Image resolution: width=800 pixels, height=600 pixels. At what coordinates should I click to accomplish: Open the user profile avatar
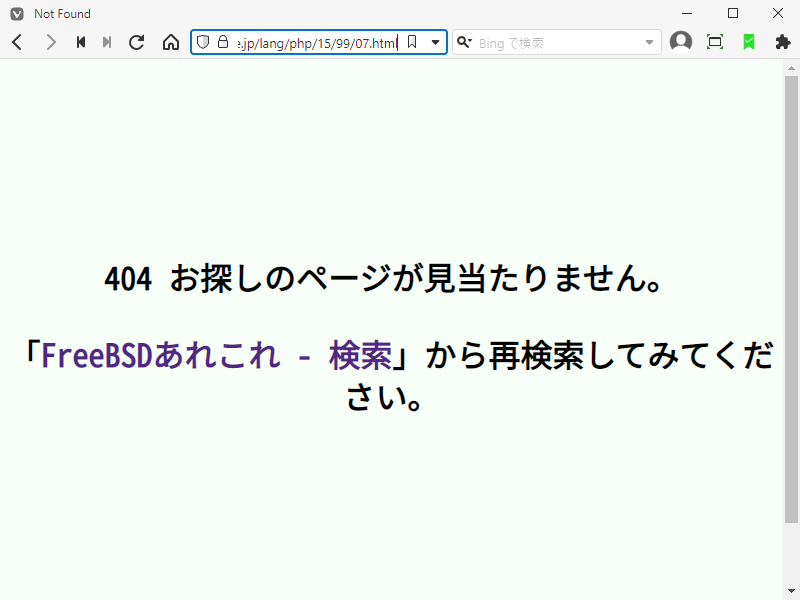(681, 42)
